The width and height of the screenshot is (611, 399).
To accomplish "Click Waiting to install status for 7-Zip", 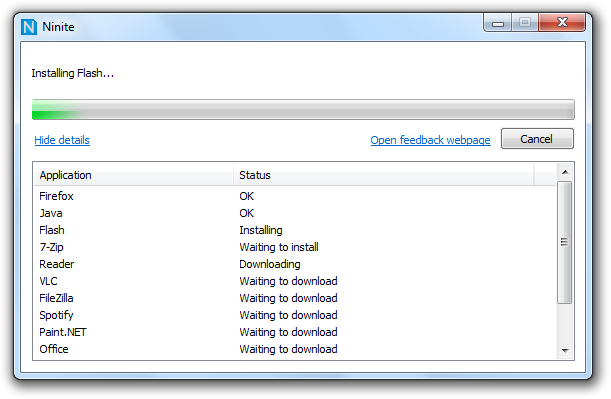I will pos(279,247).
